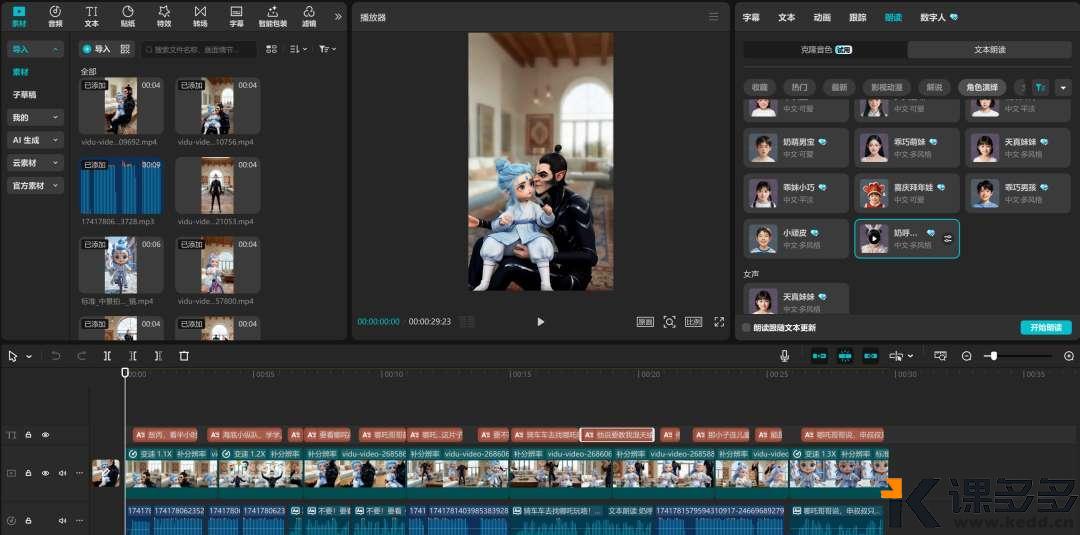Switch media library to grid view
This screenshot has width=1080, height=535.
[272, 49]
